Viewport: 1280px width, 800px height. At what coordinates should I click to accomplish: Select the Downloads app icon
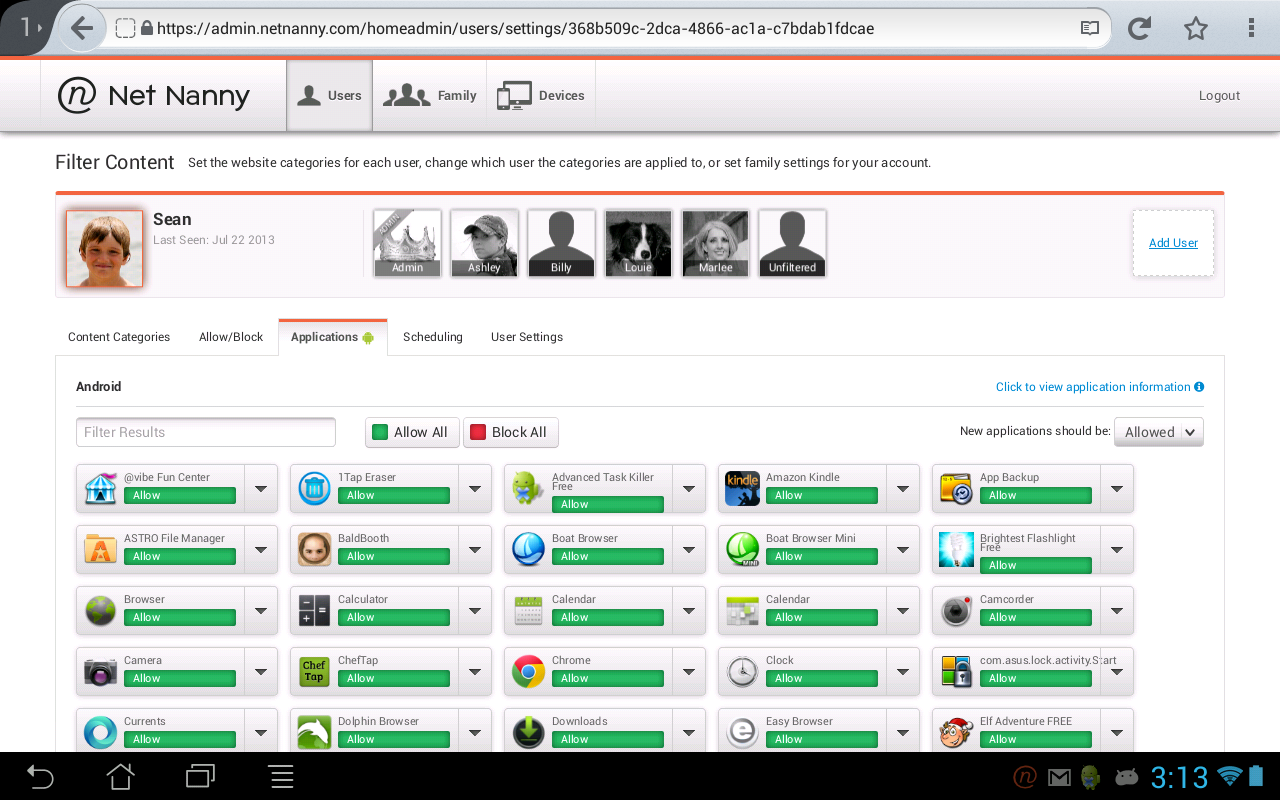pyautogui.click(x=528, y=732)
